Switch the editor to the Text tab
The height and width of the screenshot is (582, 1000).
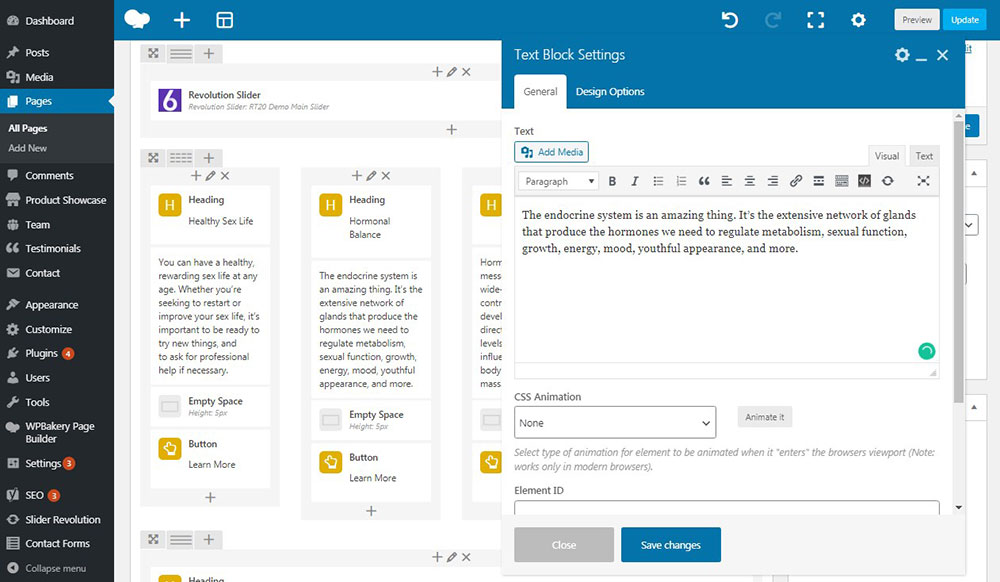924,156
